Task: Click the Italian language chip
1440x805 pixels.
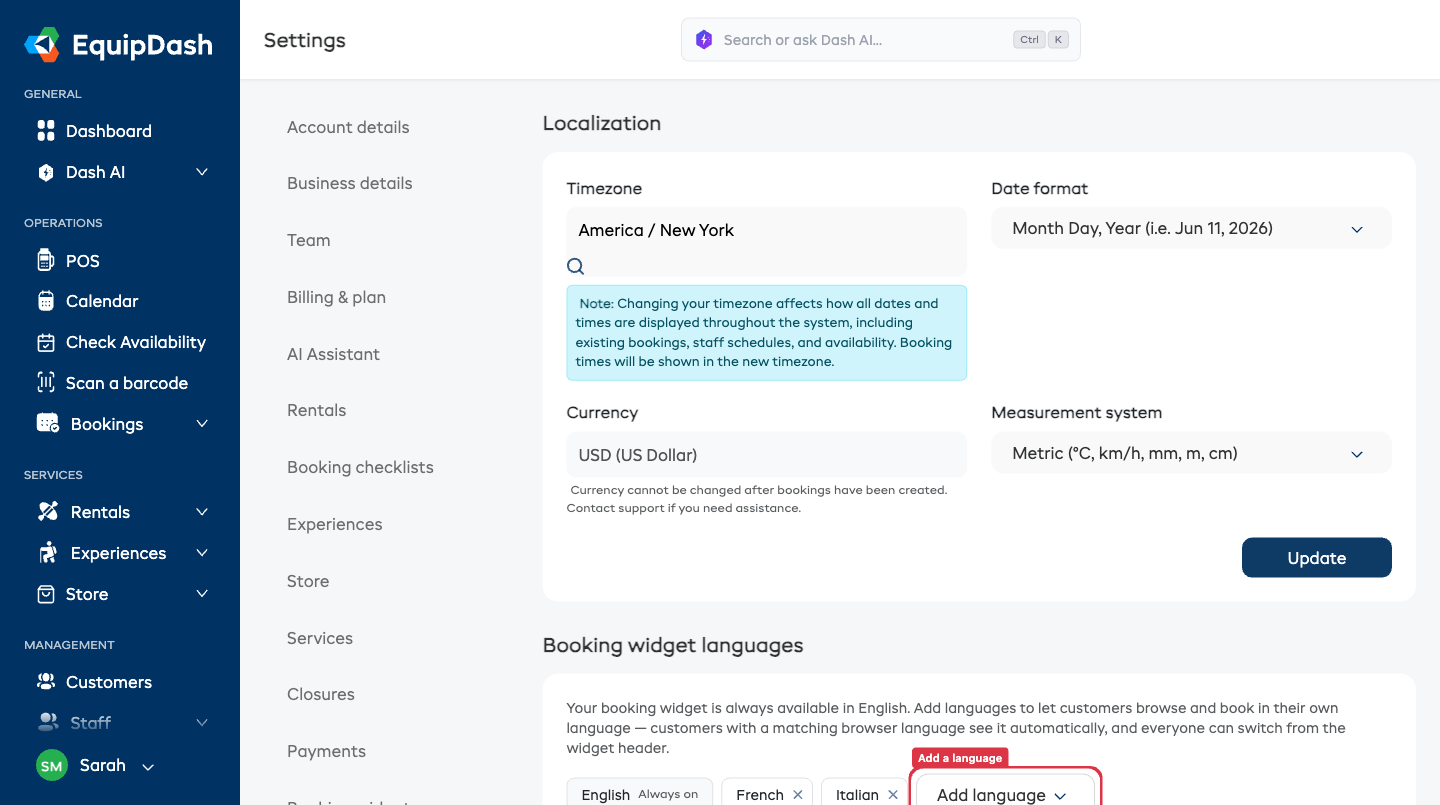Action: coord(865,794)
